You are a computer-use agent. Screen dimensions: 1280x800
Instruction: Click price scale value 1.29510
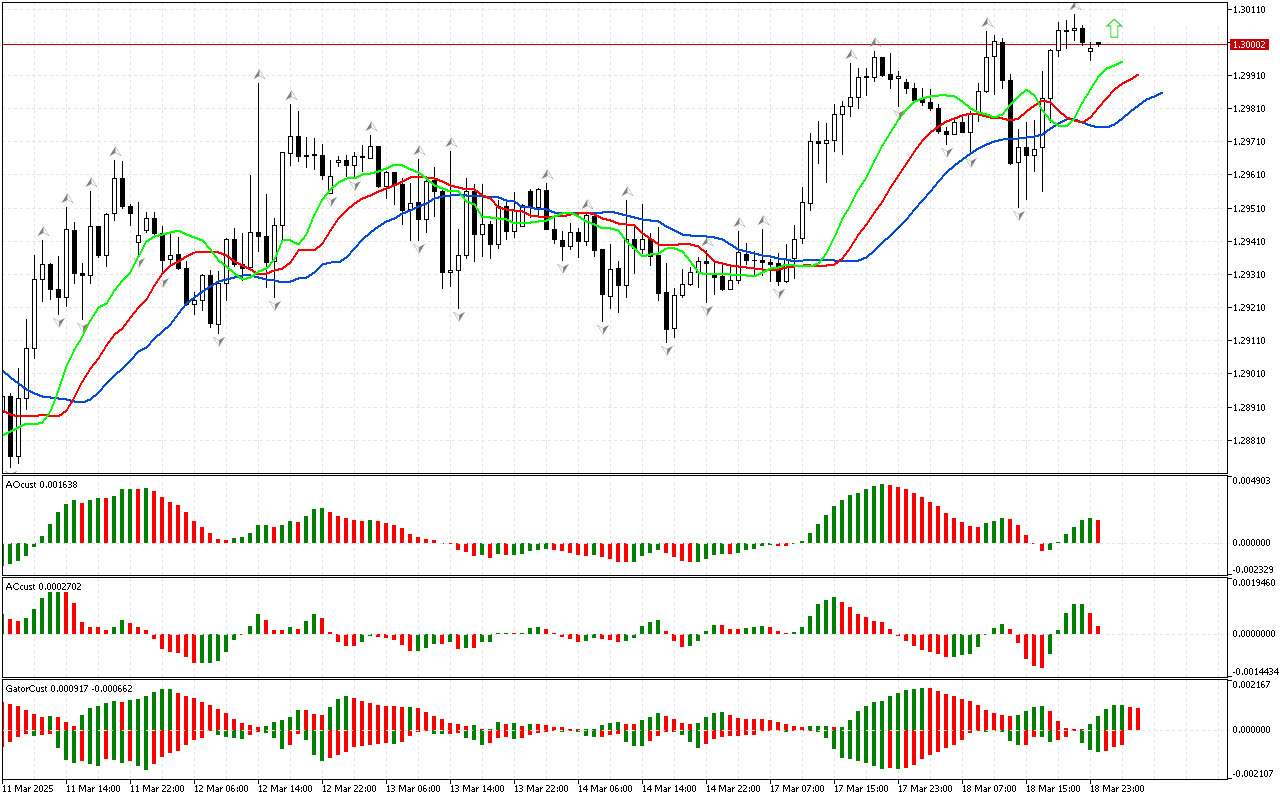click(1249, 208)
